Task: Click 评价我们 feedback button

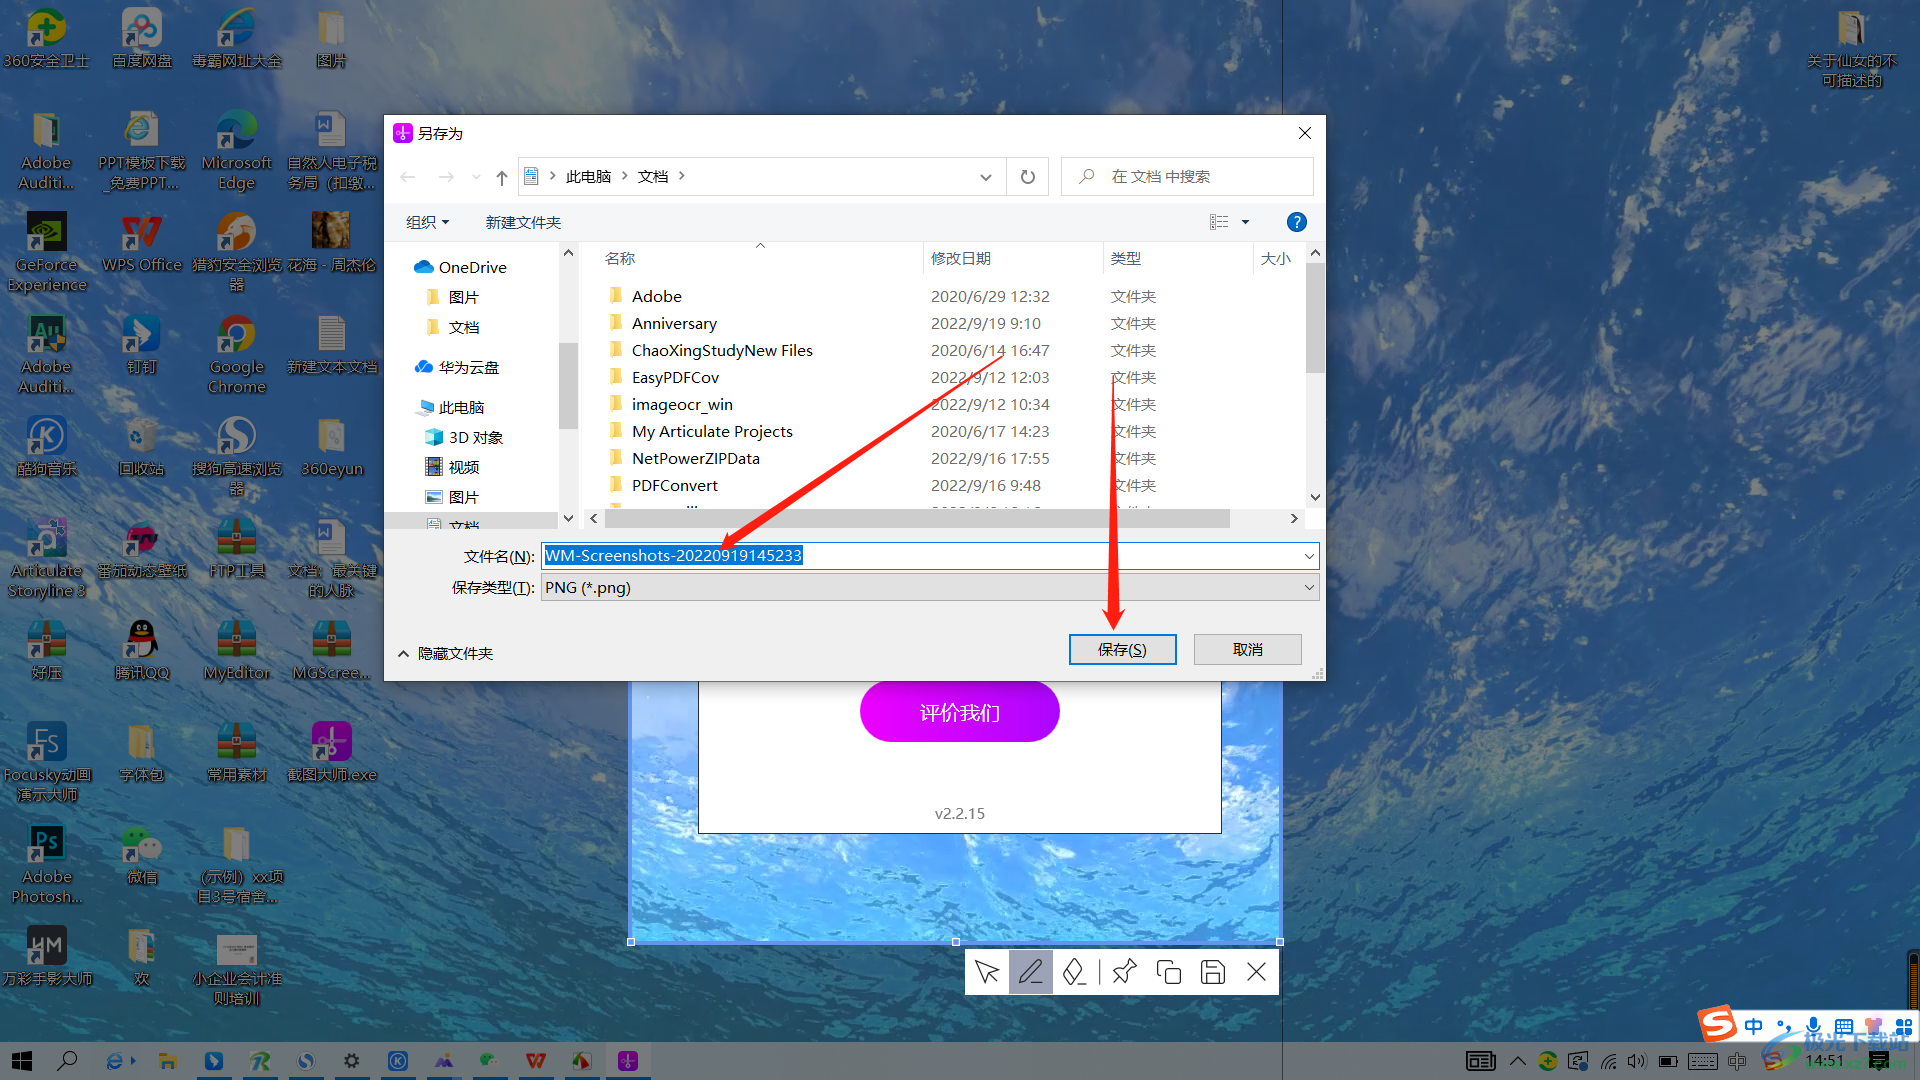Action: (960, 711)
